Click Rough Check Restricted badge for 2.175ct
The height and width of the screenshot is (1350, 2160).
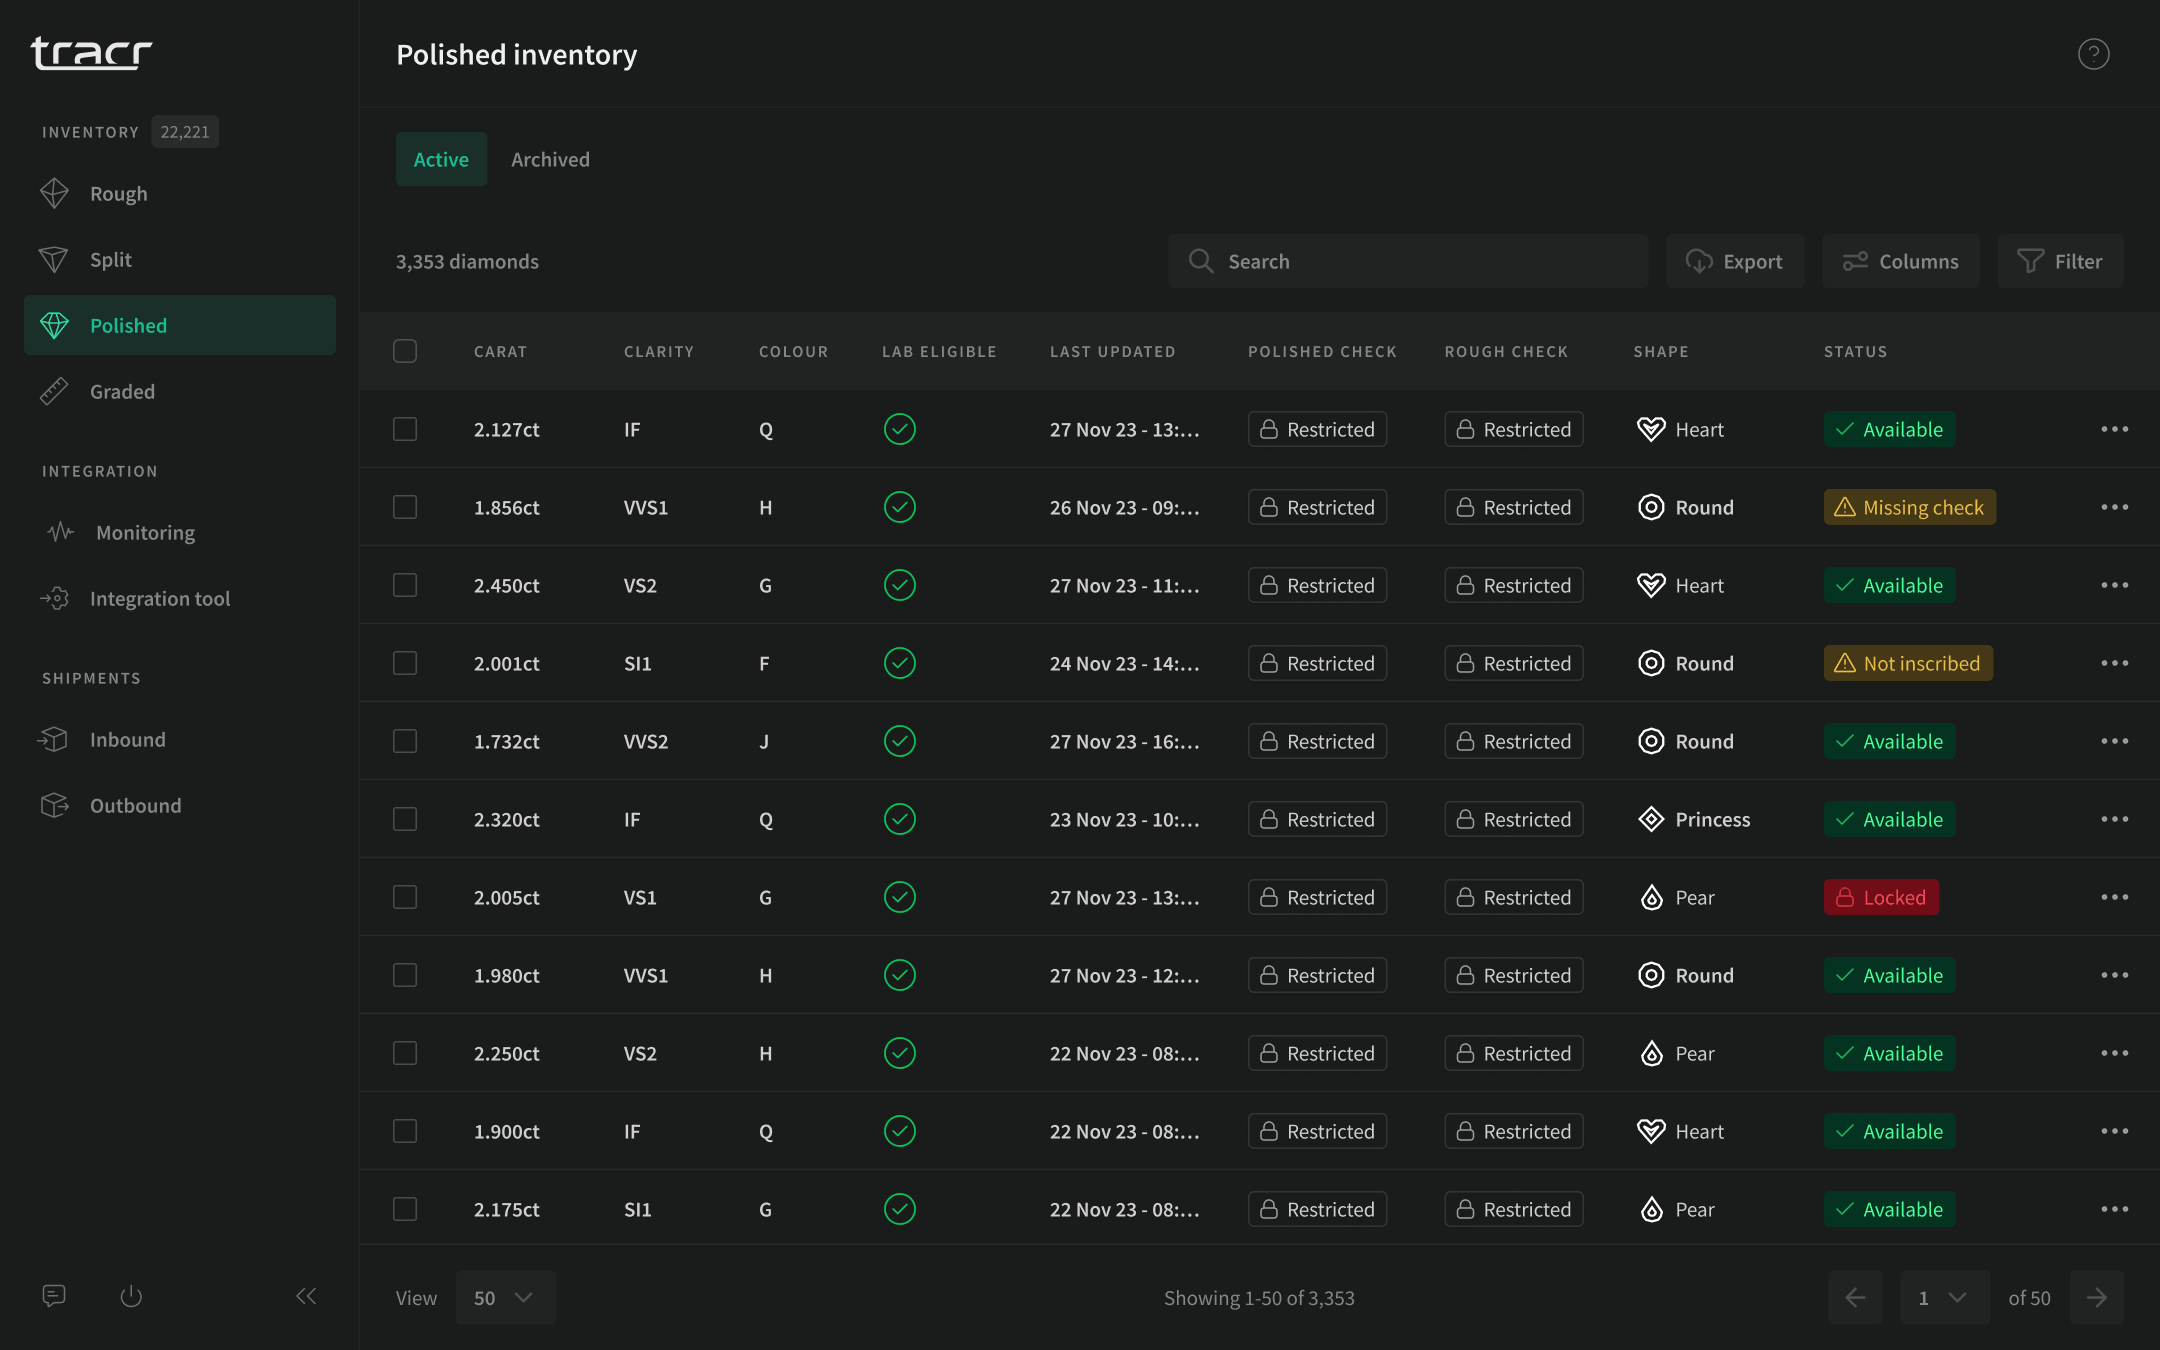[1513, 1209]
